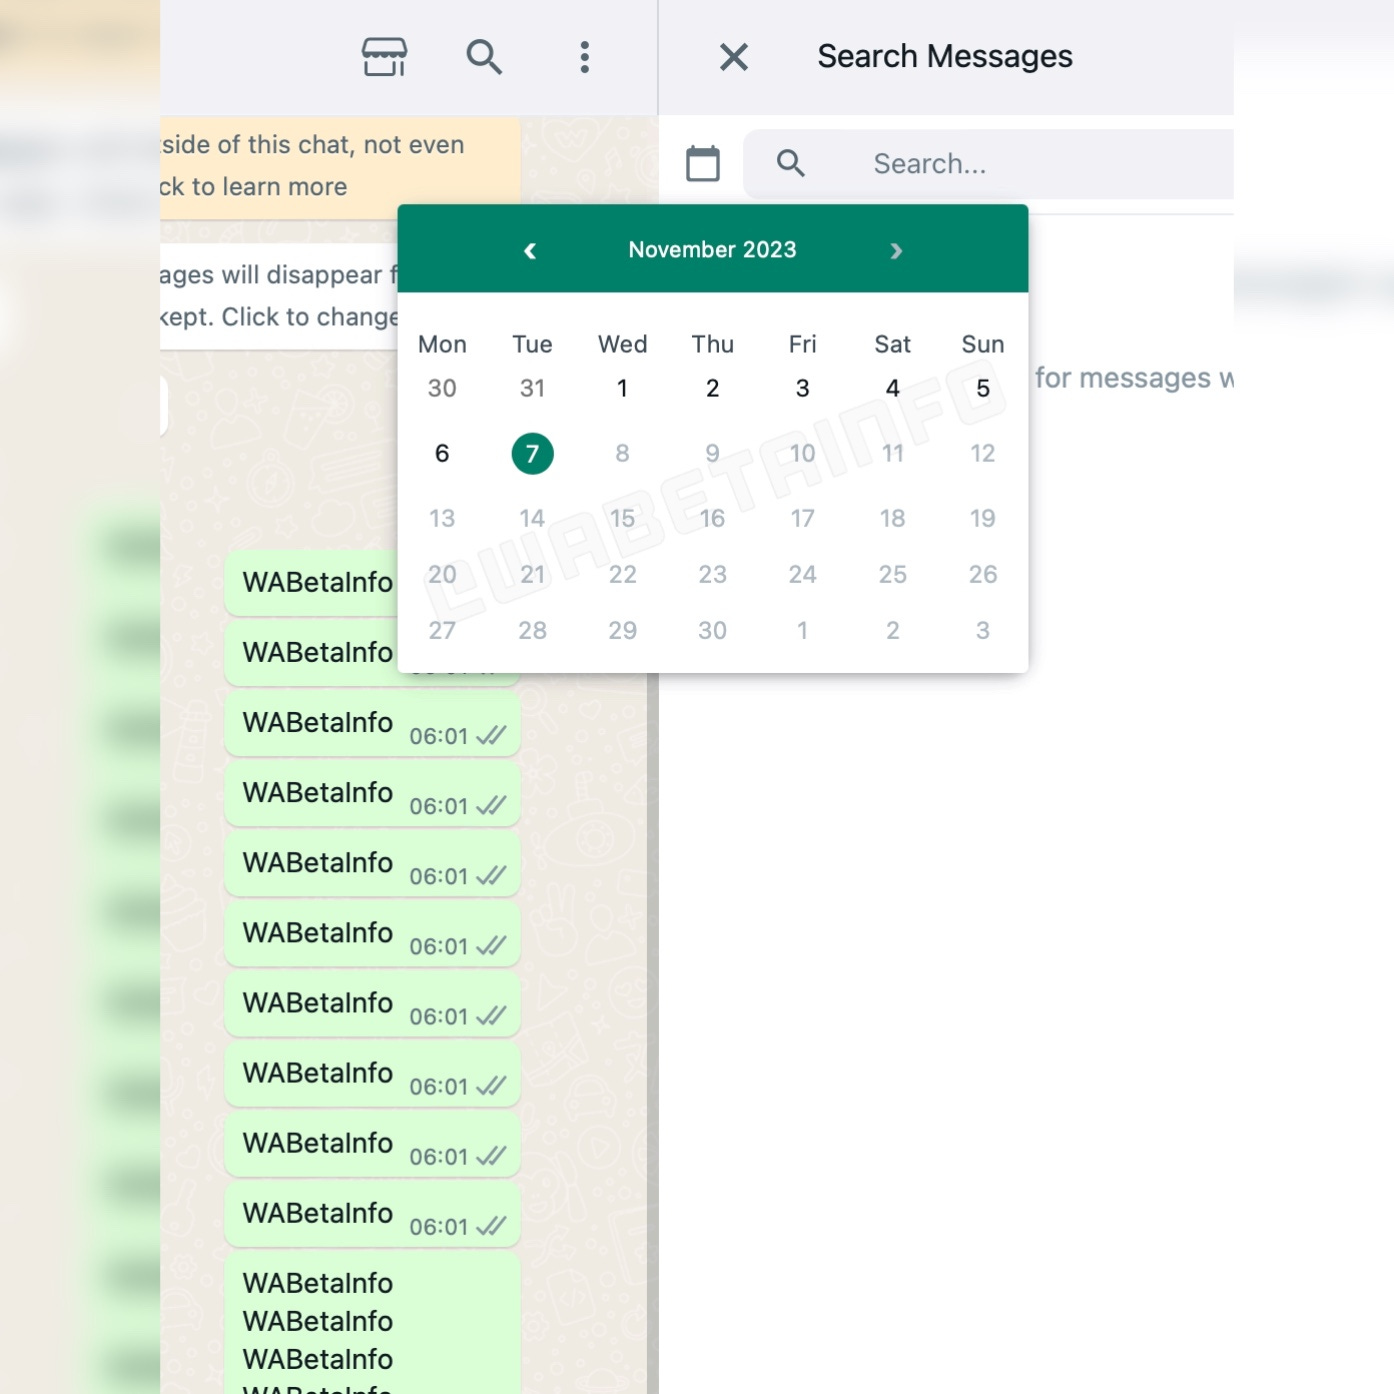The image size is (1394, 1394).
Task: Click the Tue weekday header
Action: 532,344
